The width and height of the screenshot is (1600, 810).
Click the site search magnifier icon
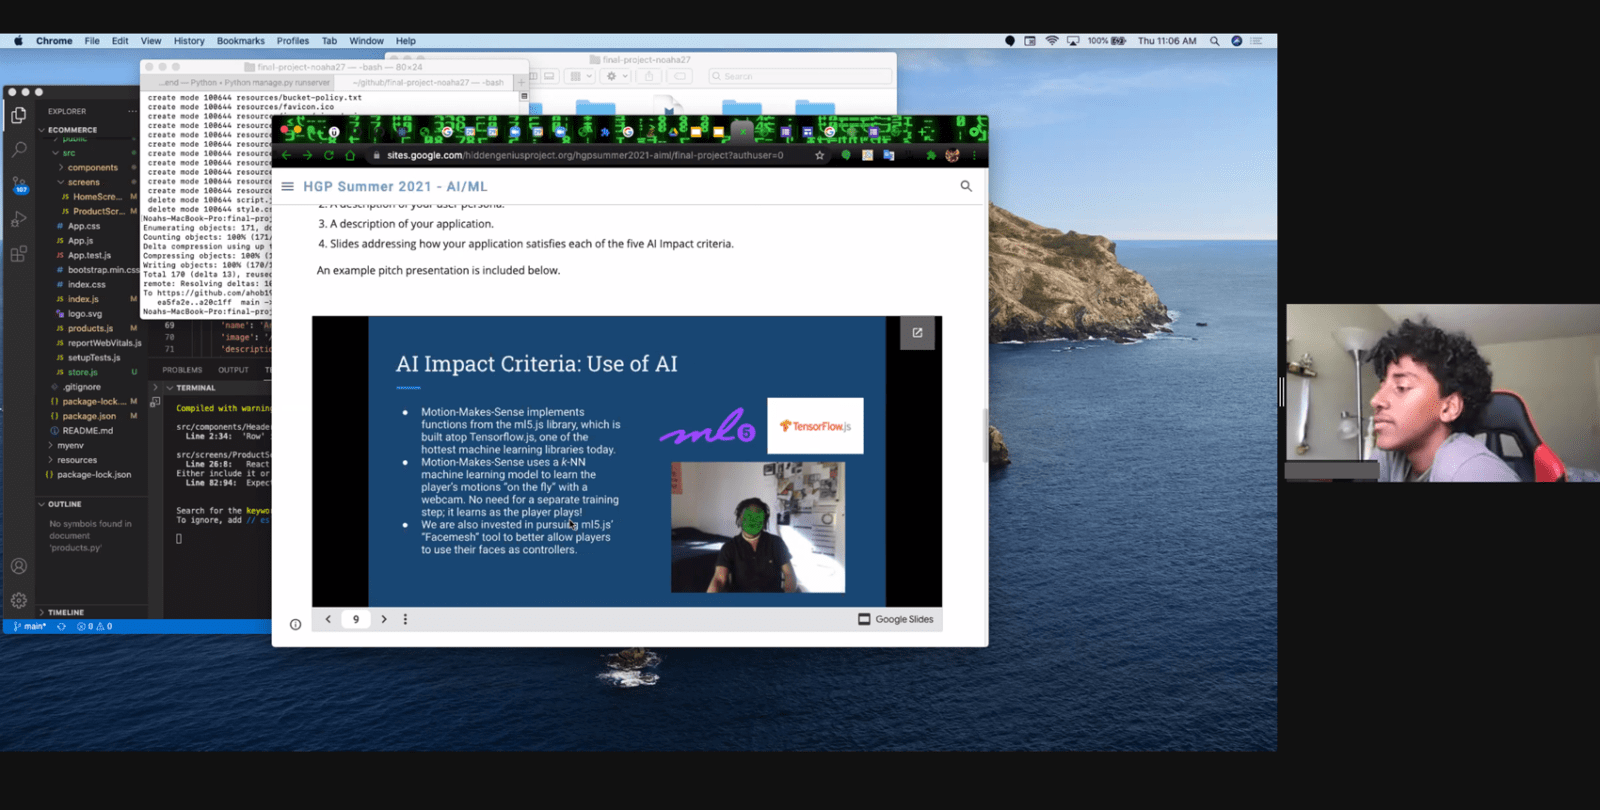click(x=966, y=186)
